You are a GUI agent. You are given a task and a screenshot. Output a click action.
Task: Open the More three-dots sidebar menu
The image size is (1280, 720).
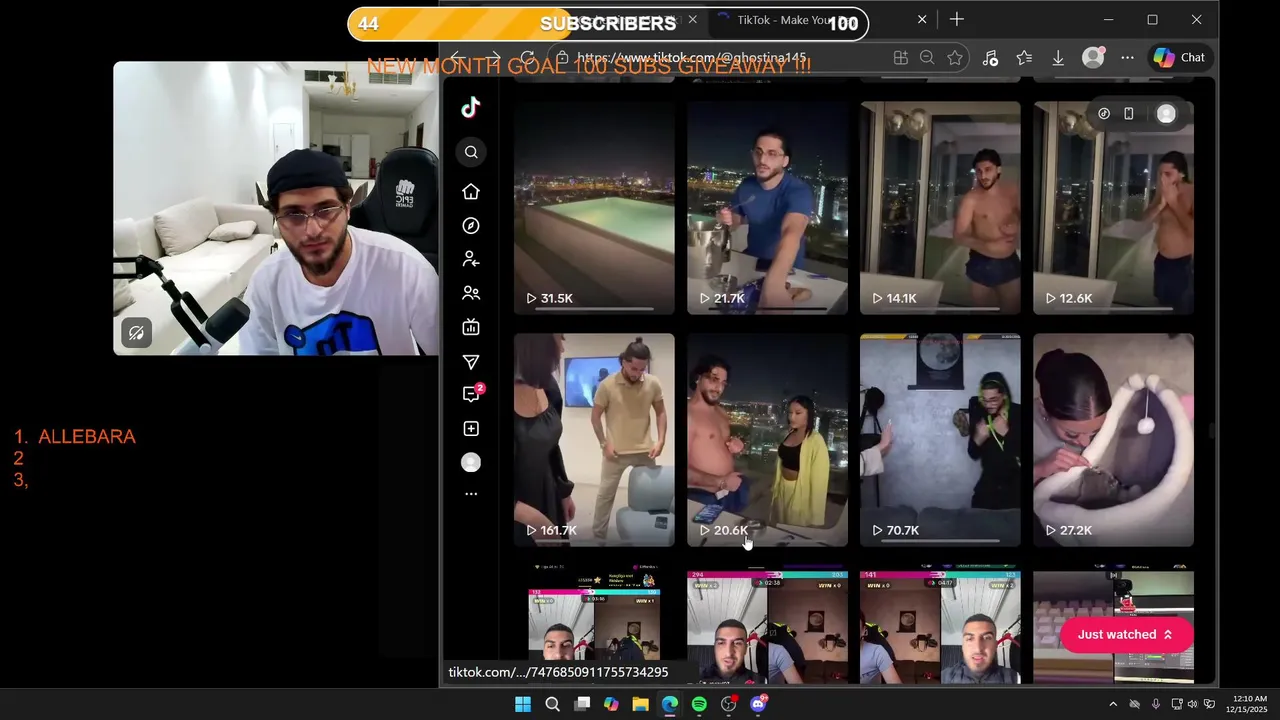click(x=471, y=494)
